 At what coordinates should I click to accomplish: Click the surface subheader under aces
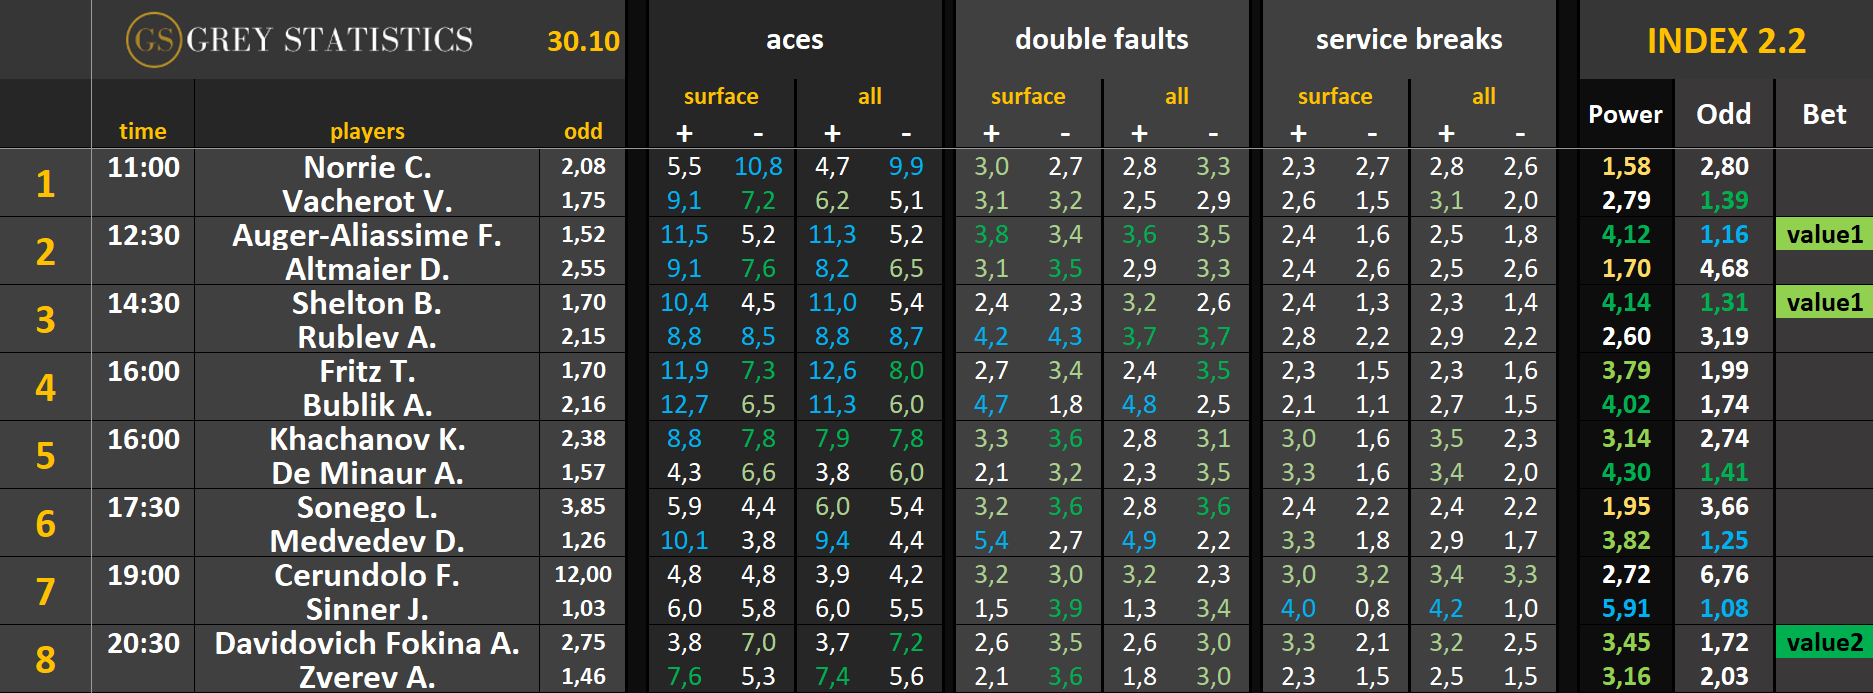click(720, 97)
